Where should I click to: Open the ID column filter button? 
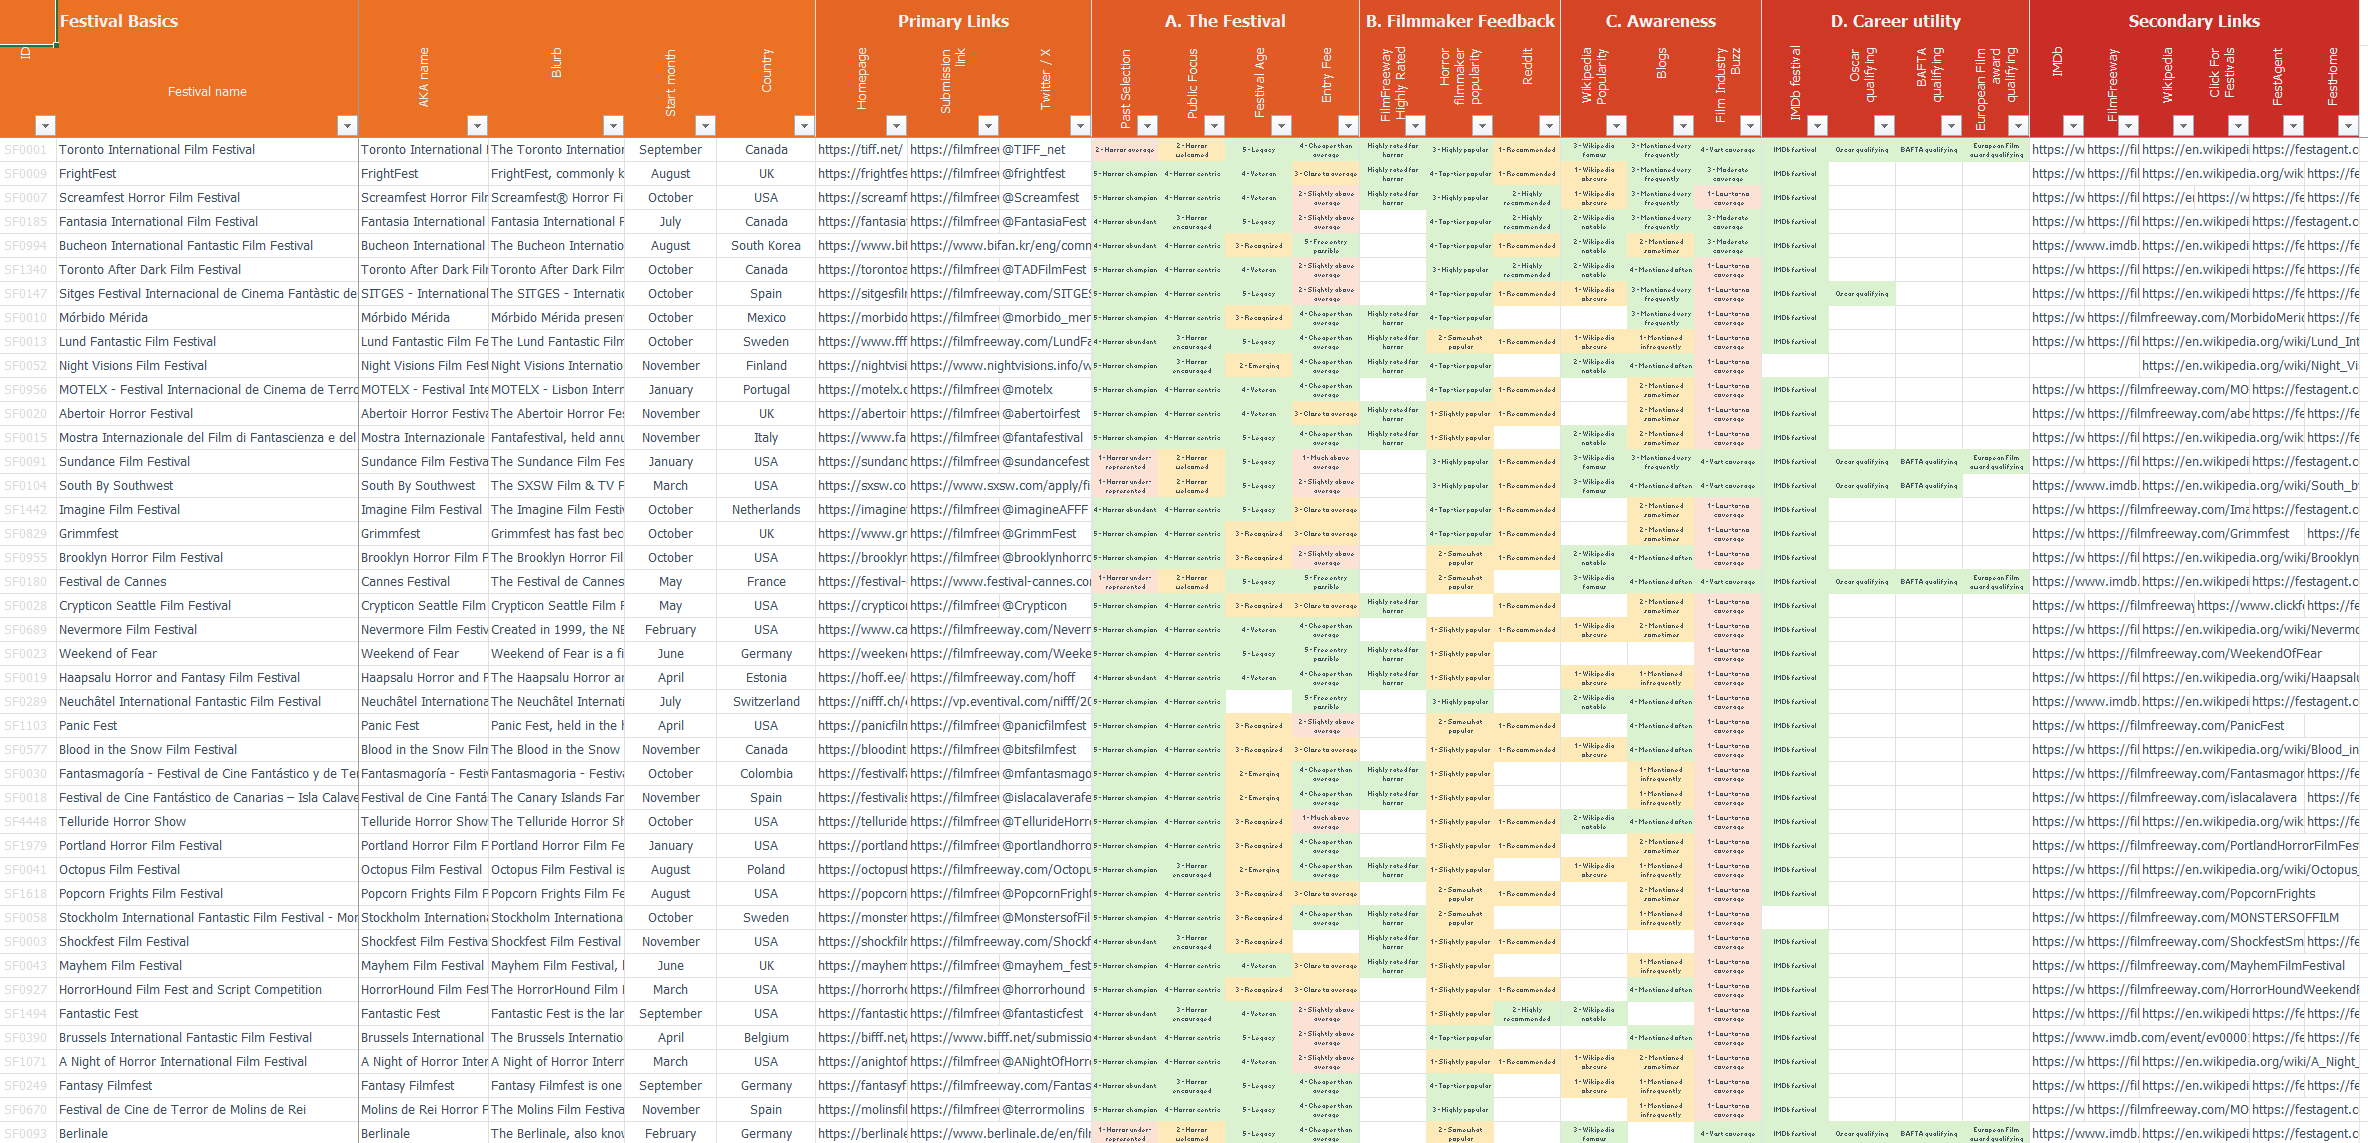coord(45,125)
